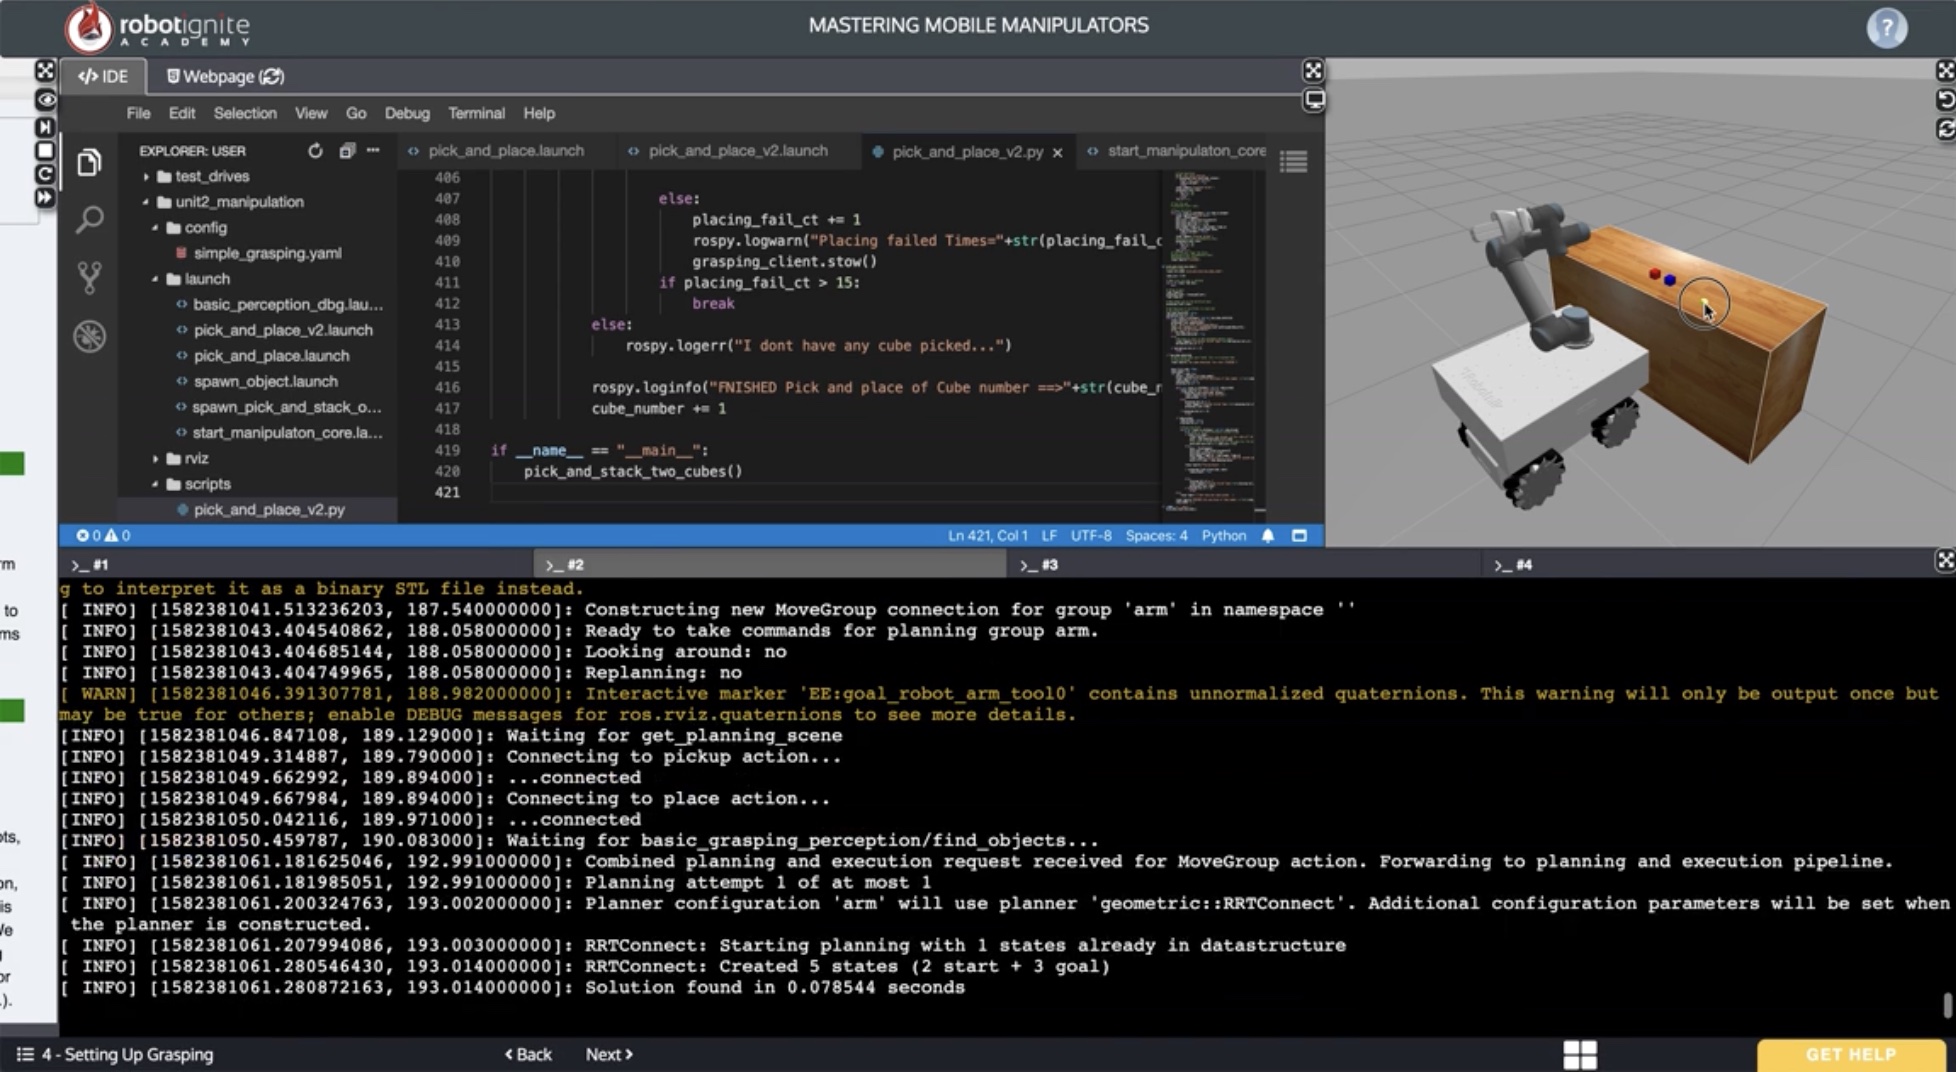Click the terminal vertical scrollbar thumb

1946,1005
